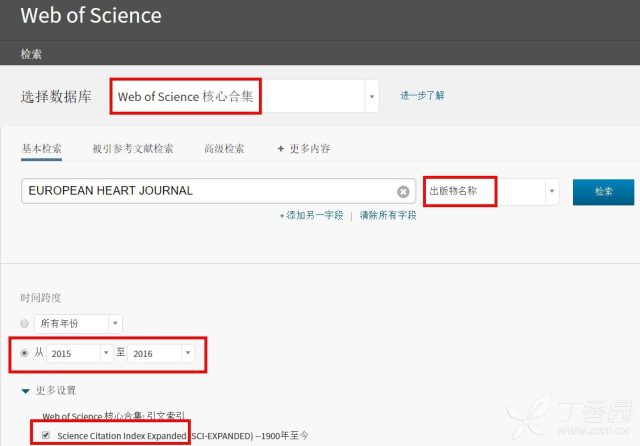
Task: Open the Web of Science 核心合集 database dropdown
Action: point(244,96)
